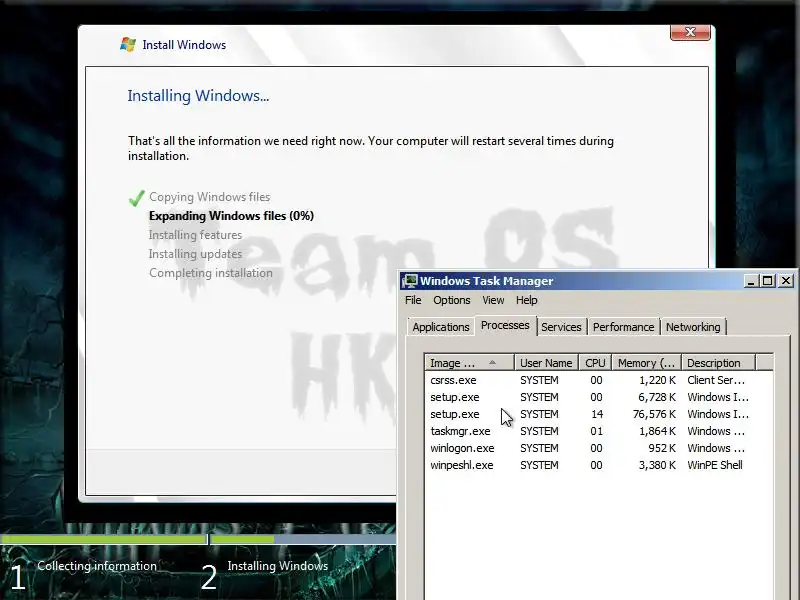The image size is (800, 600).
Task: Close the Install Windows dialog
Action: [x=690, y=32]
